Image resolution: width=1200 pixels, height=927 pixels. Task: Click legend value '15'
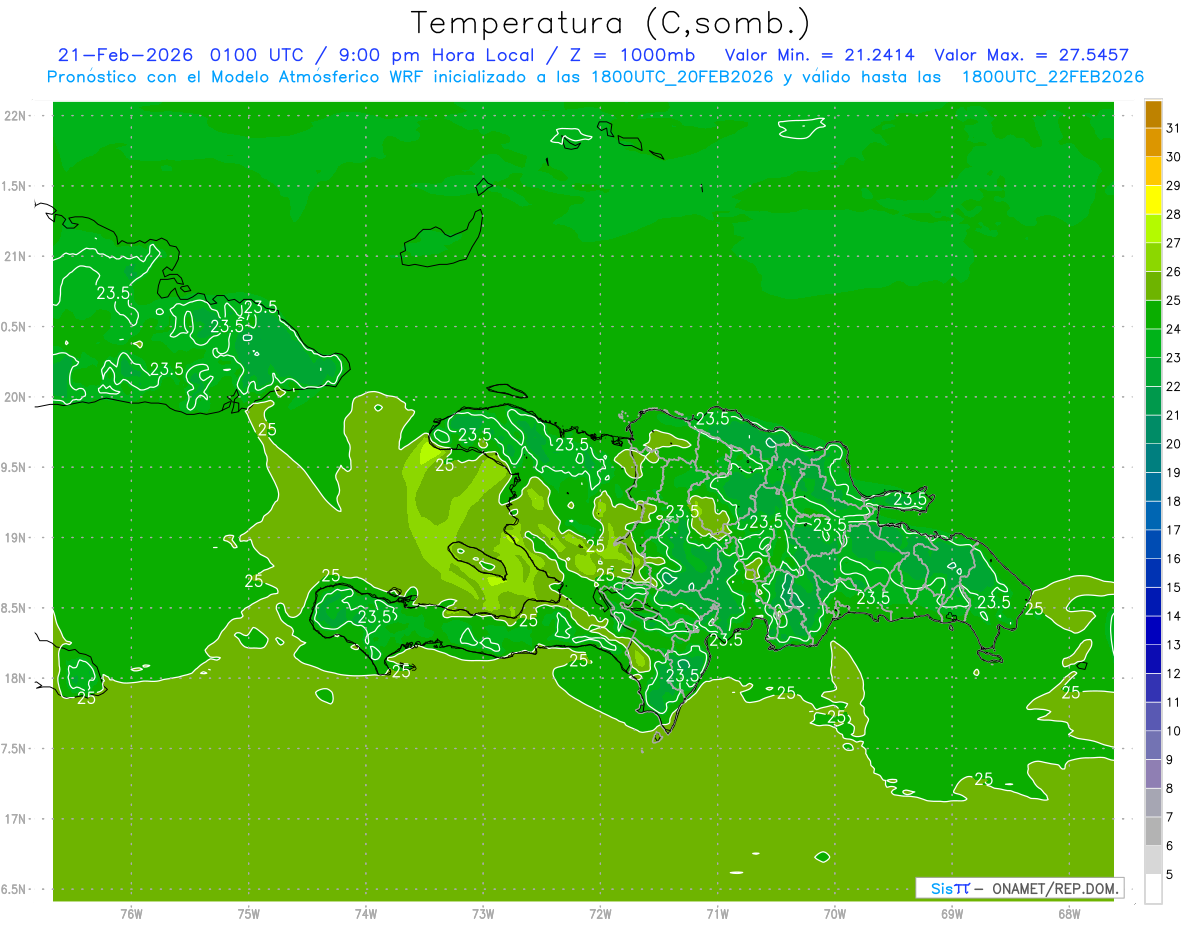point(1174,587)
